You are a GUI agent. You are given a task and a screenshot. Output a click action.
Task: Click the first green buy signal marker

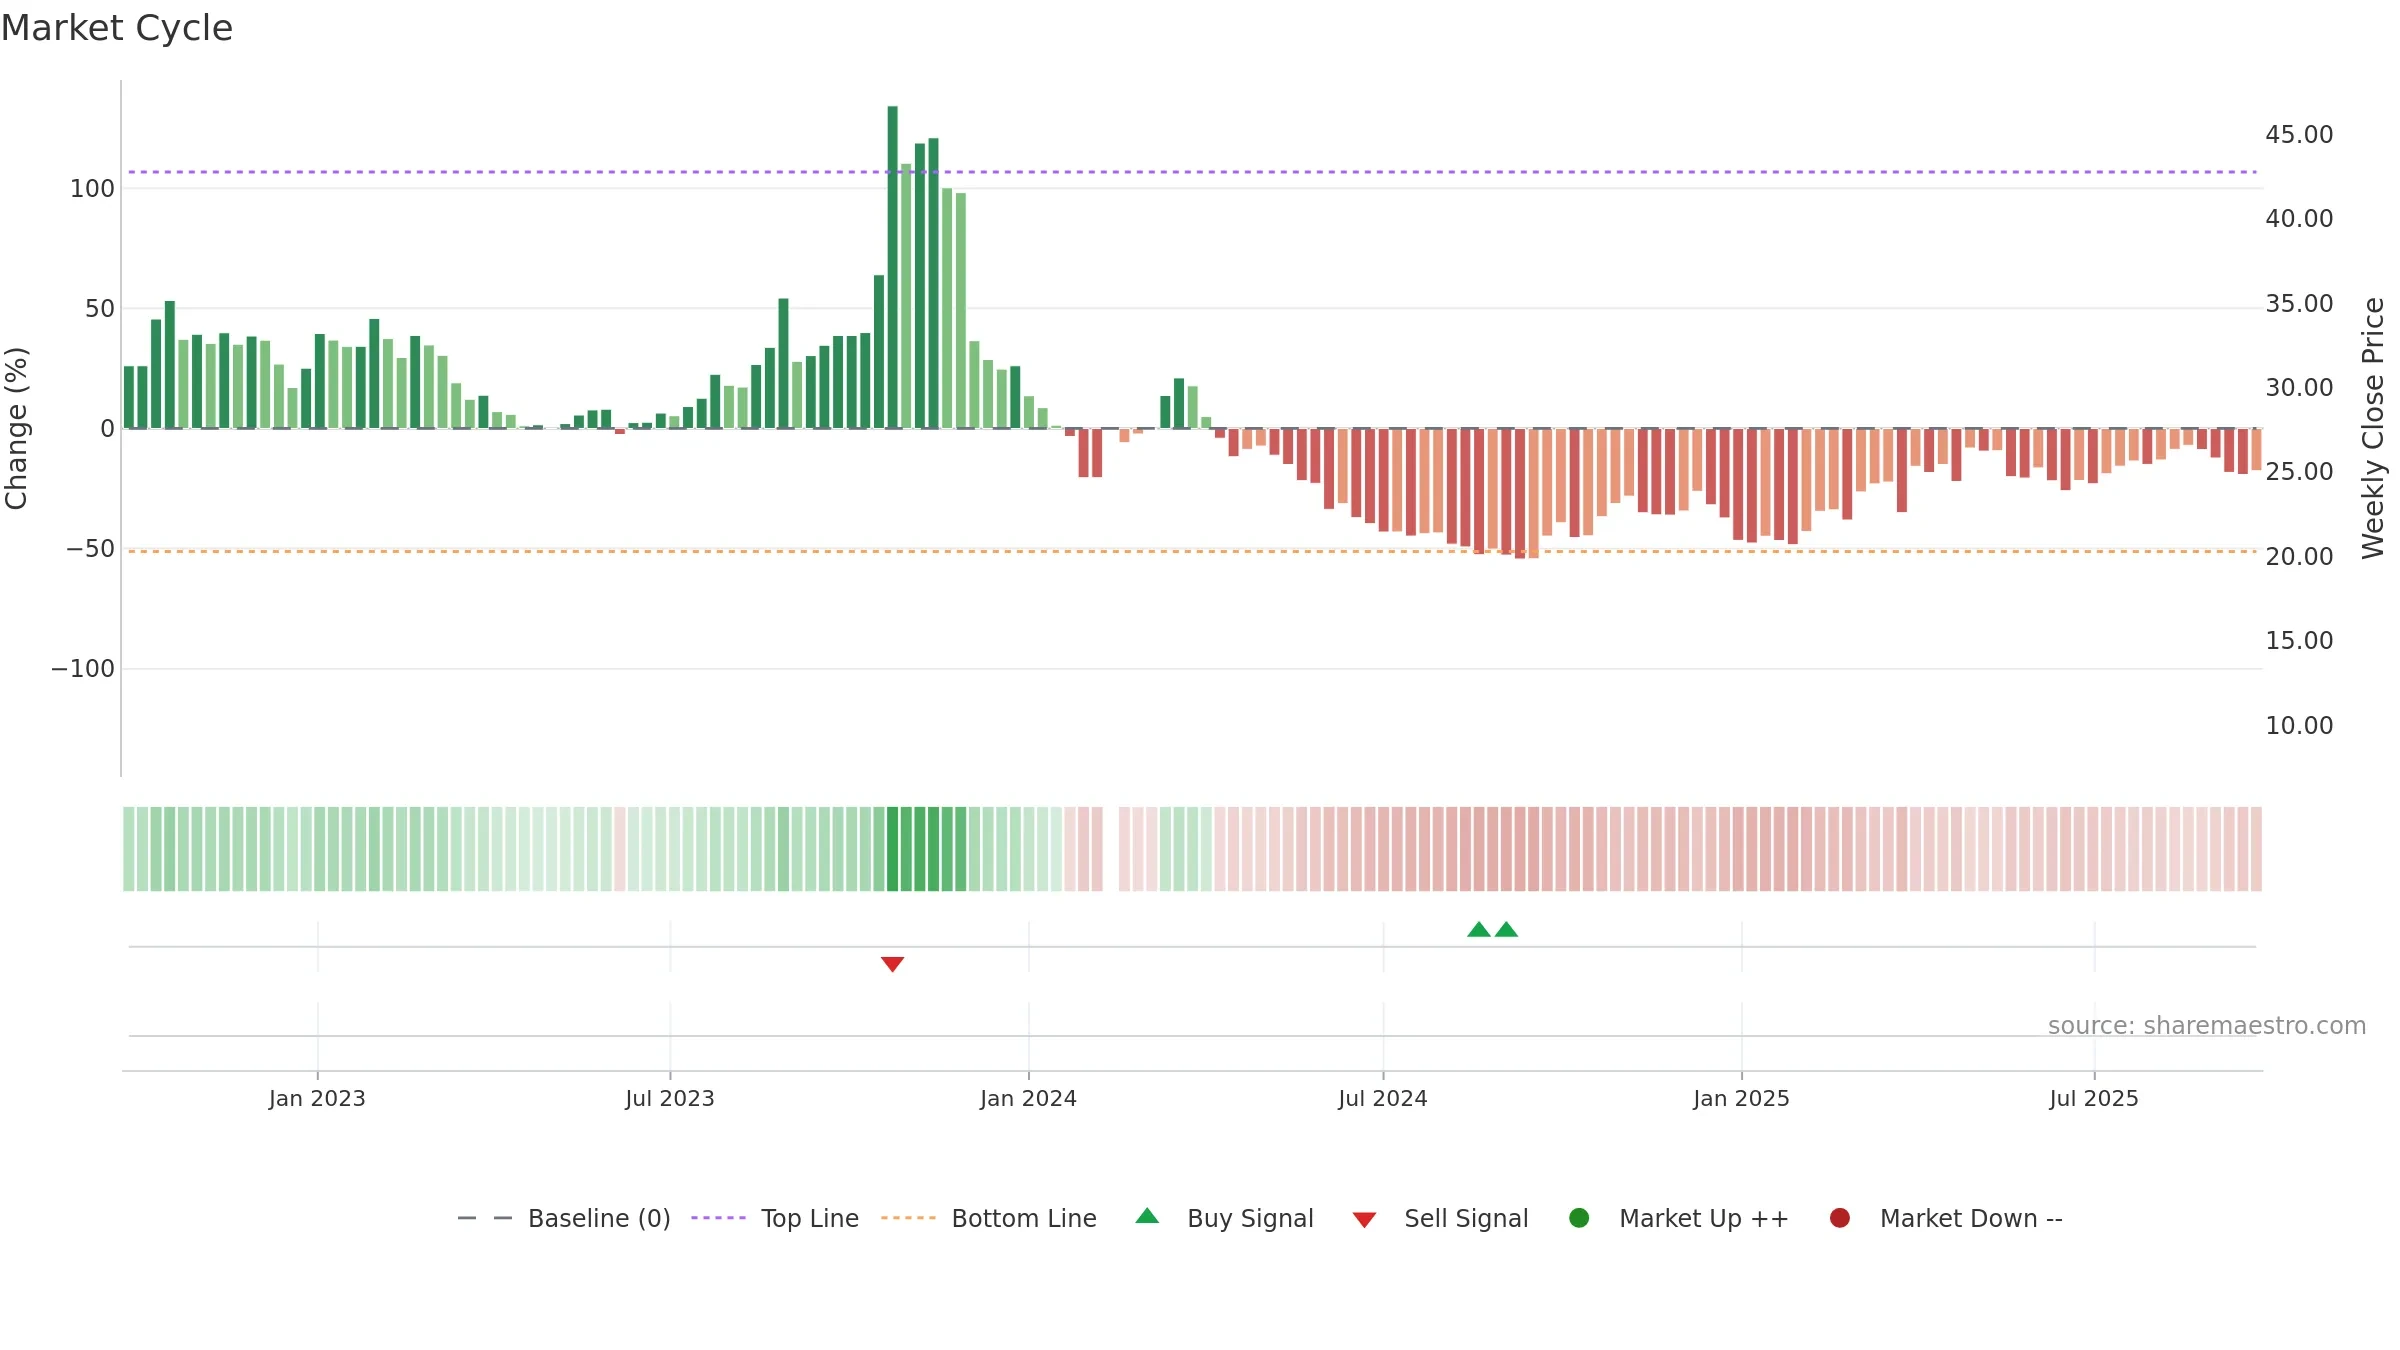[1479, 929]
